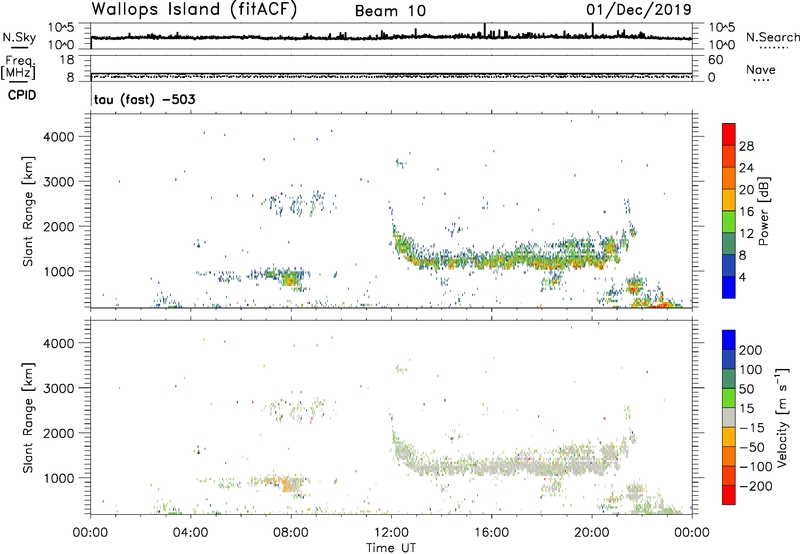
Task: Click the solid line sample under N.Sky
Action: pos(20,48)
